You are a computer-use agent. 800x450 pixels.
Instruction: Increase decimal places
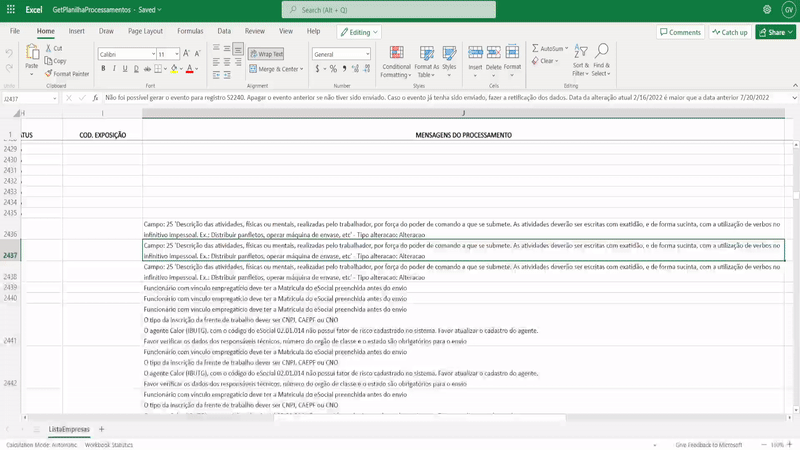(x=355, y=68)
